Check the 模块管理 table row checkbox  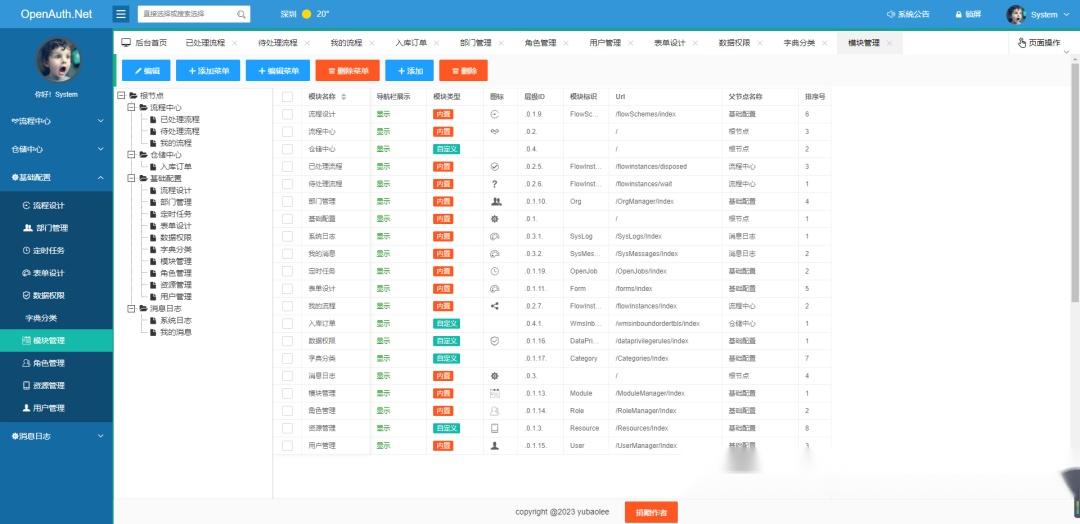287,393
